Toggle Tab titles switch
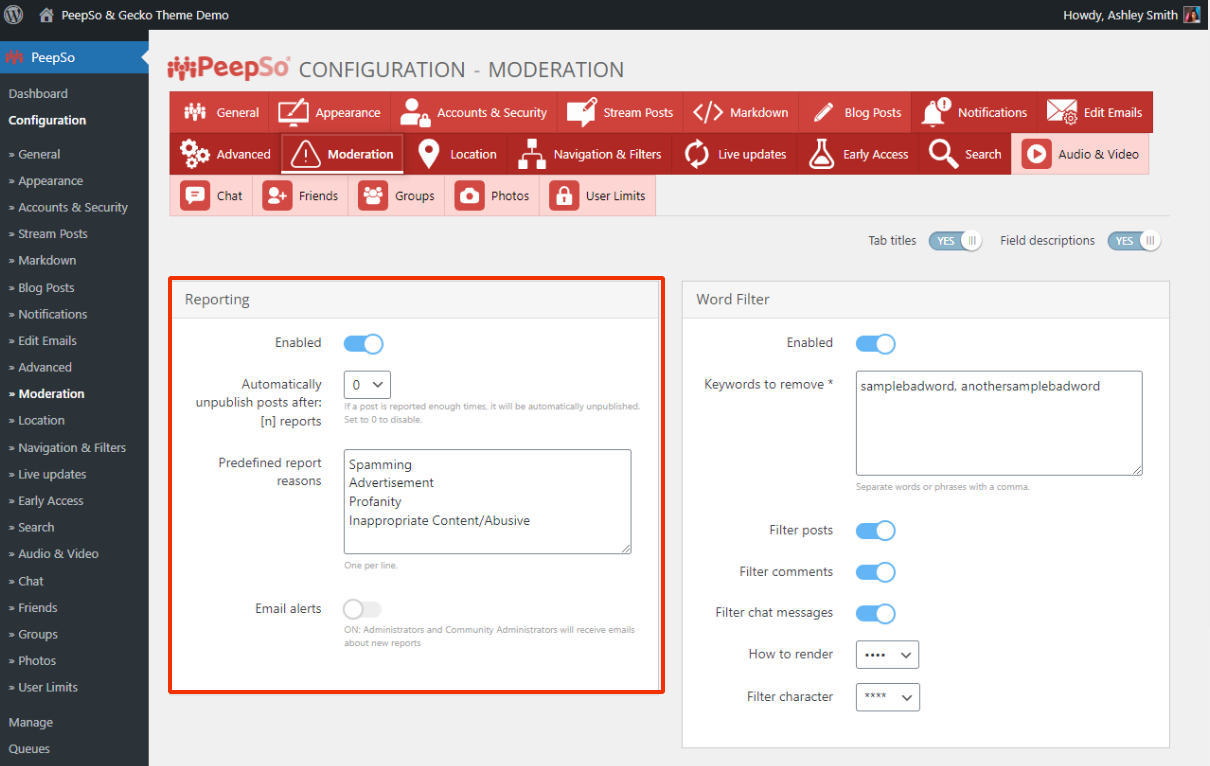This screenshot has width=1210, height=766. point(955,241)
